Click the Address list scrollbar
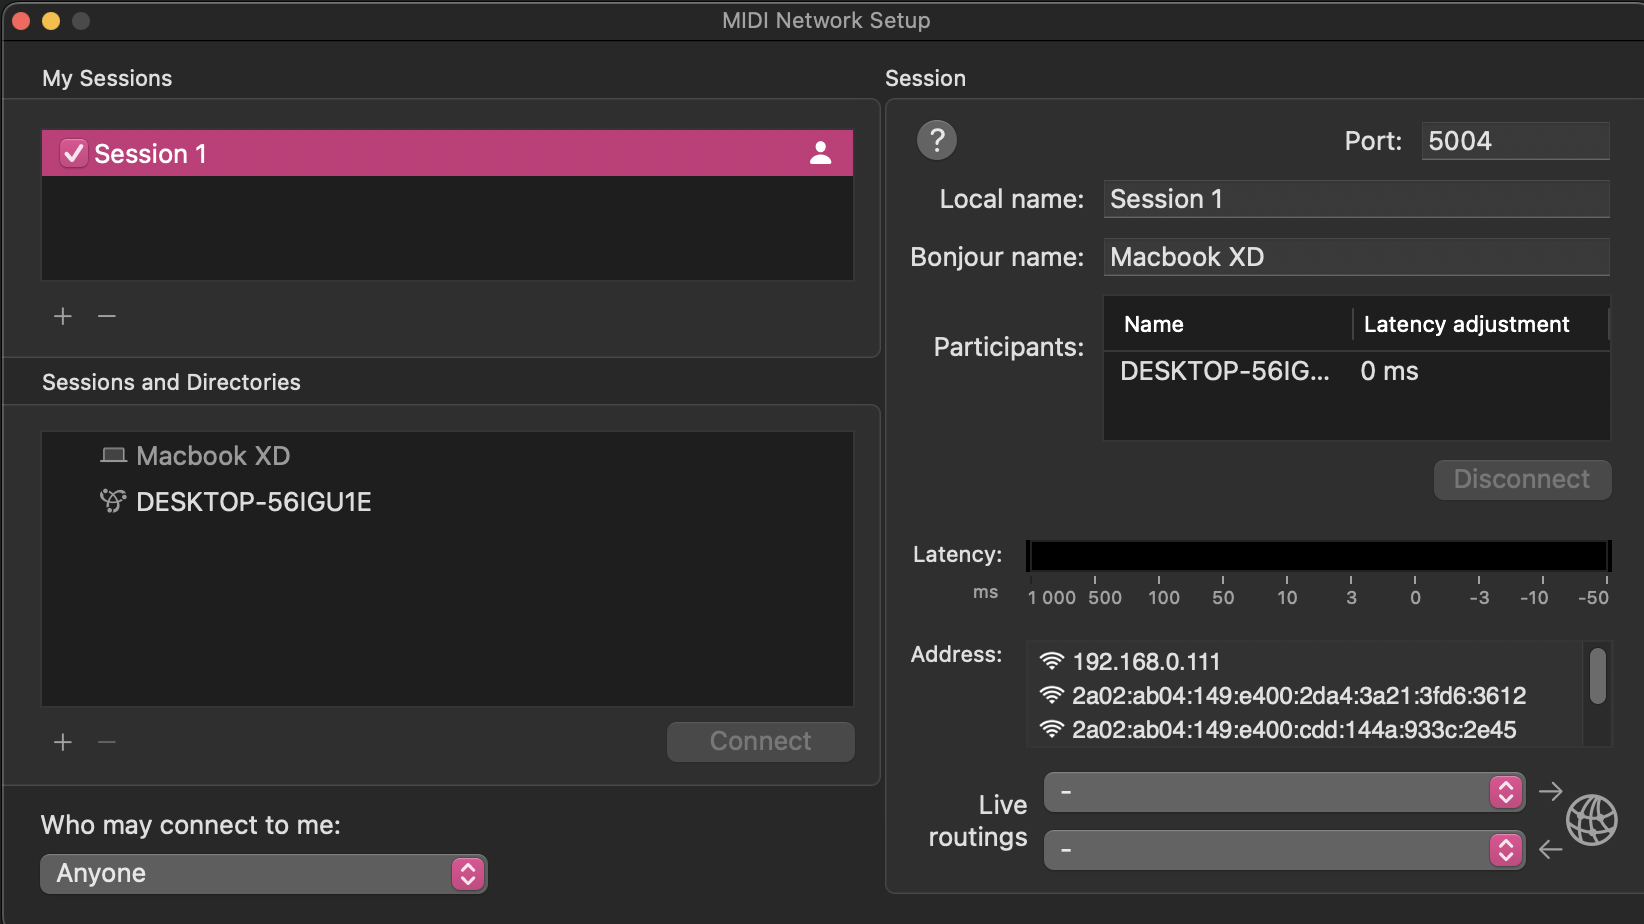This screenshot has height=924, width=1644. (x=1597, y=676)
